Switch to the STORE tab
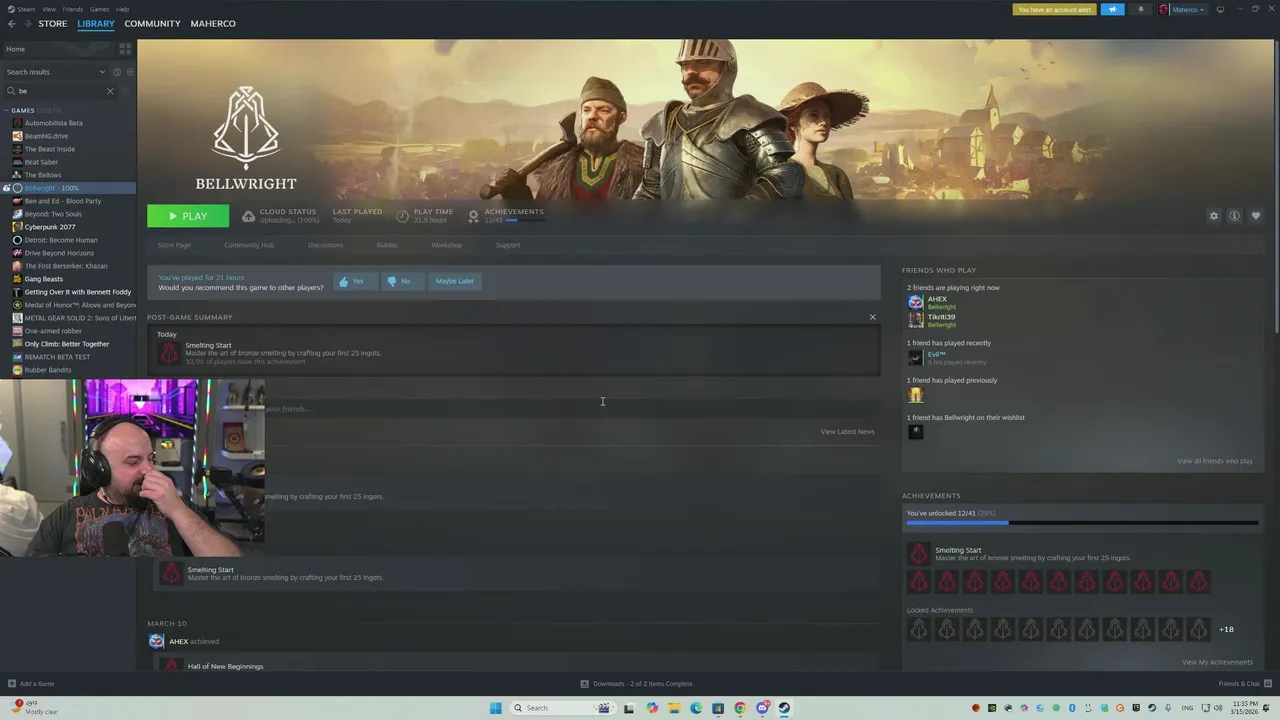 coord(53,23)
